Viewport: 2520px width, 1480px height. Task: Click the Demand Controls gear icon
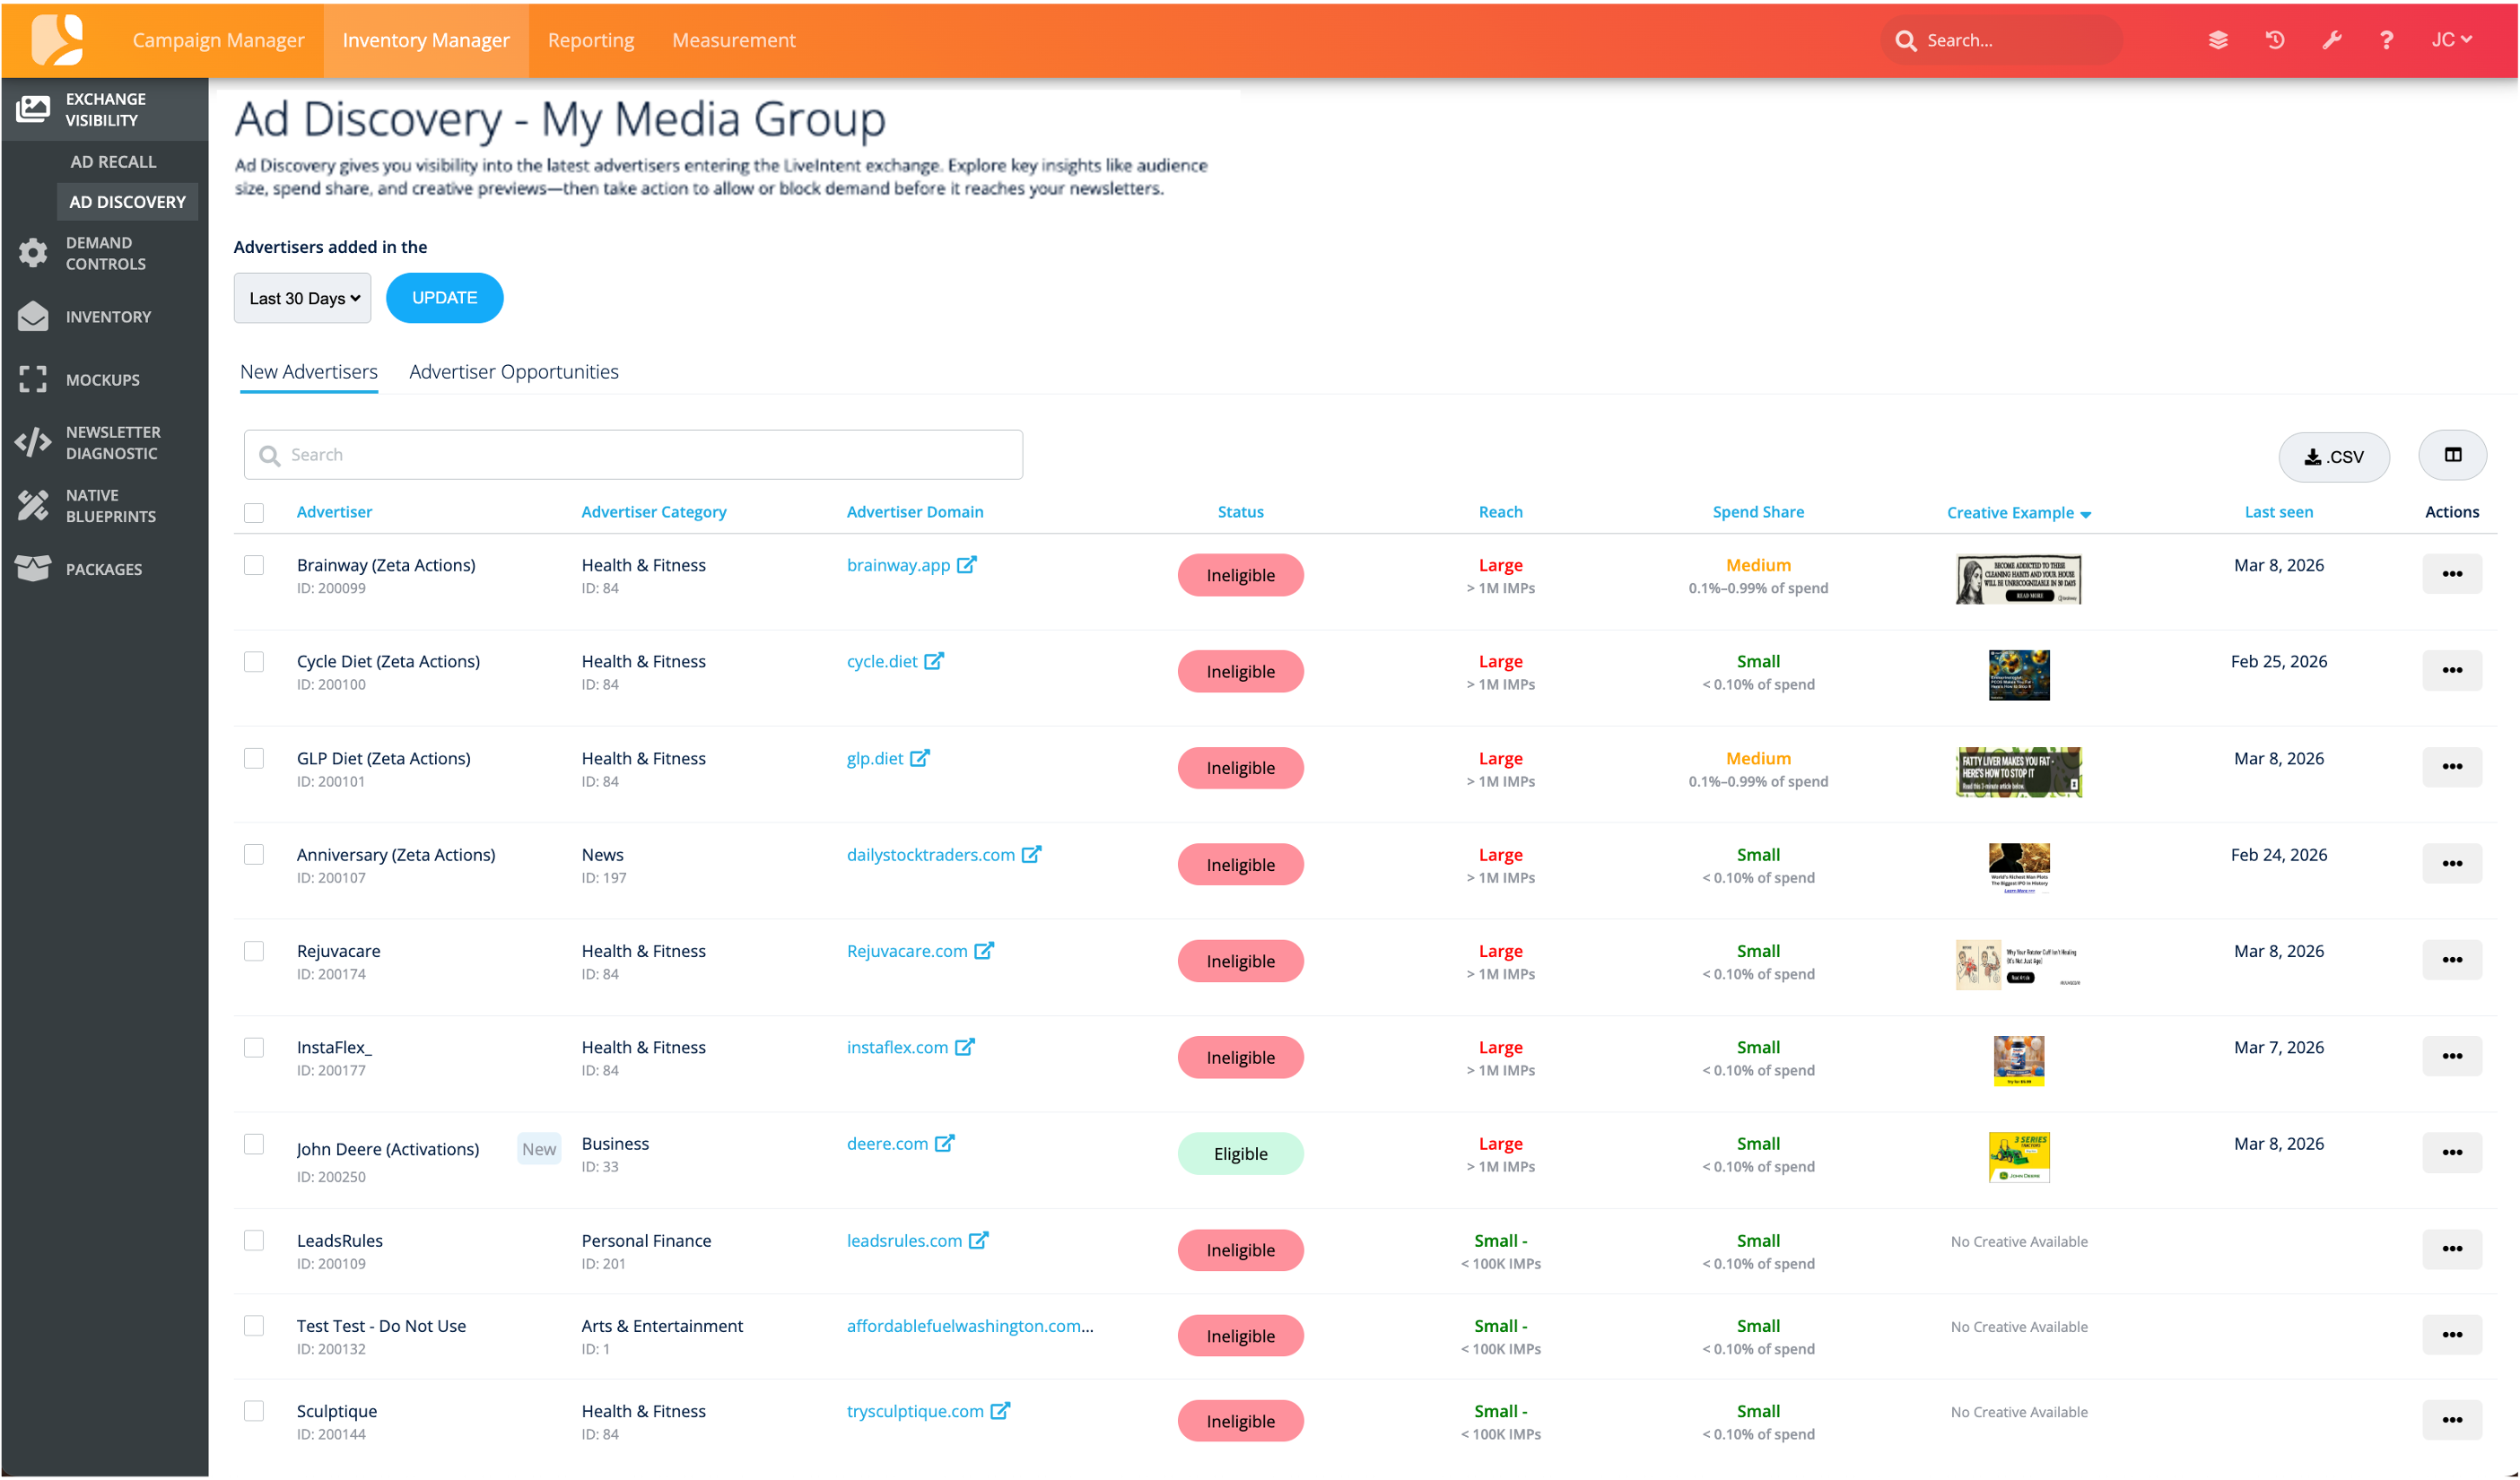(x=33, y=253)
